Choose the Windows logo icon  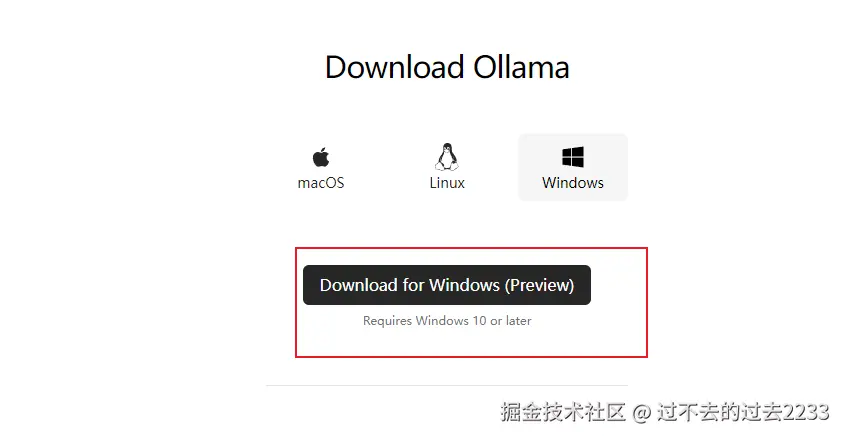(573, 157)
